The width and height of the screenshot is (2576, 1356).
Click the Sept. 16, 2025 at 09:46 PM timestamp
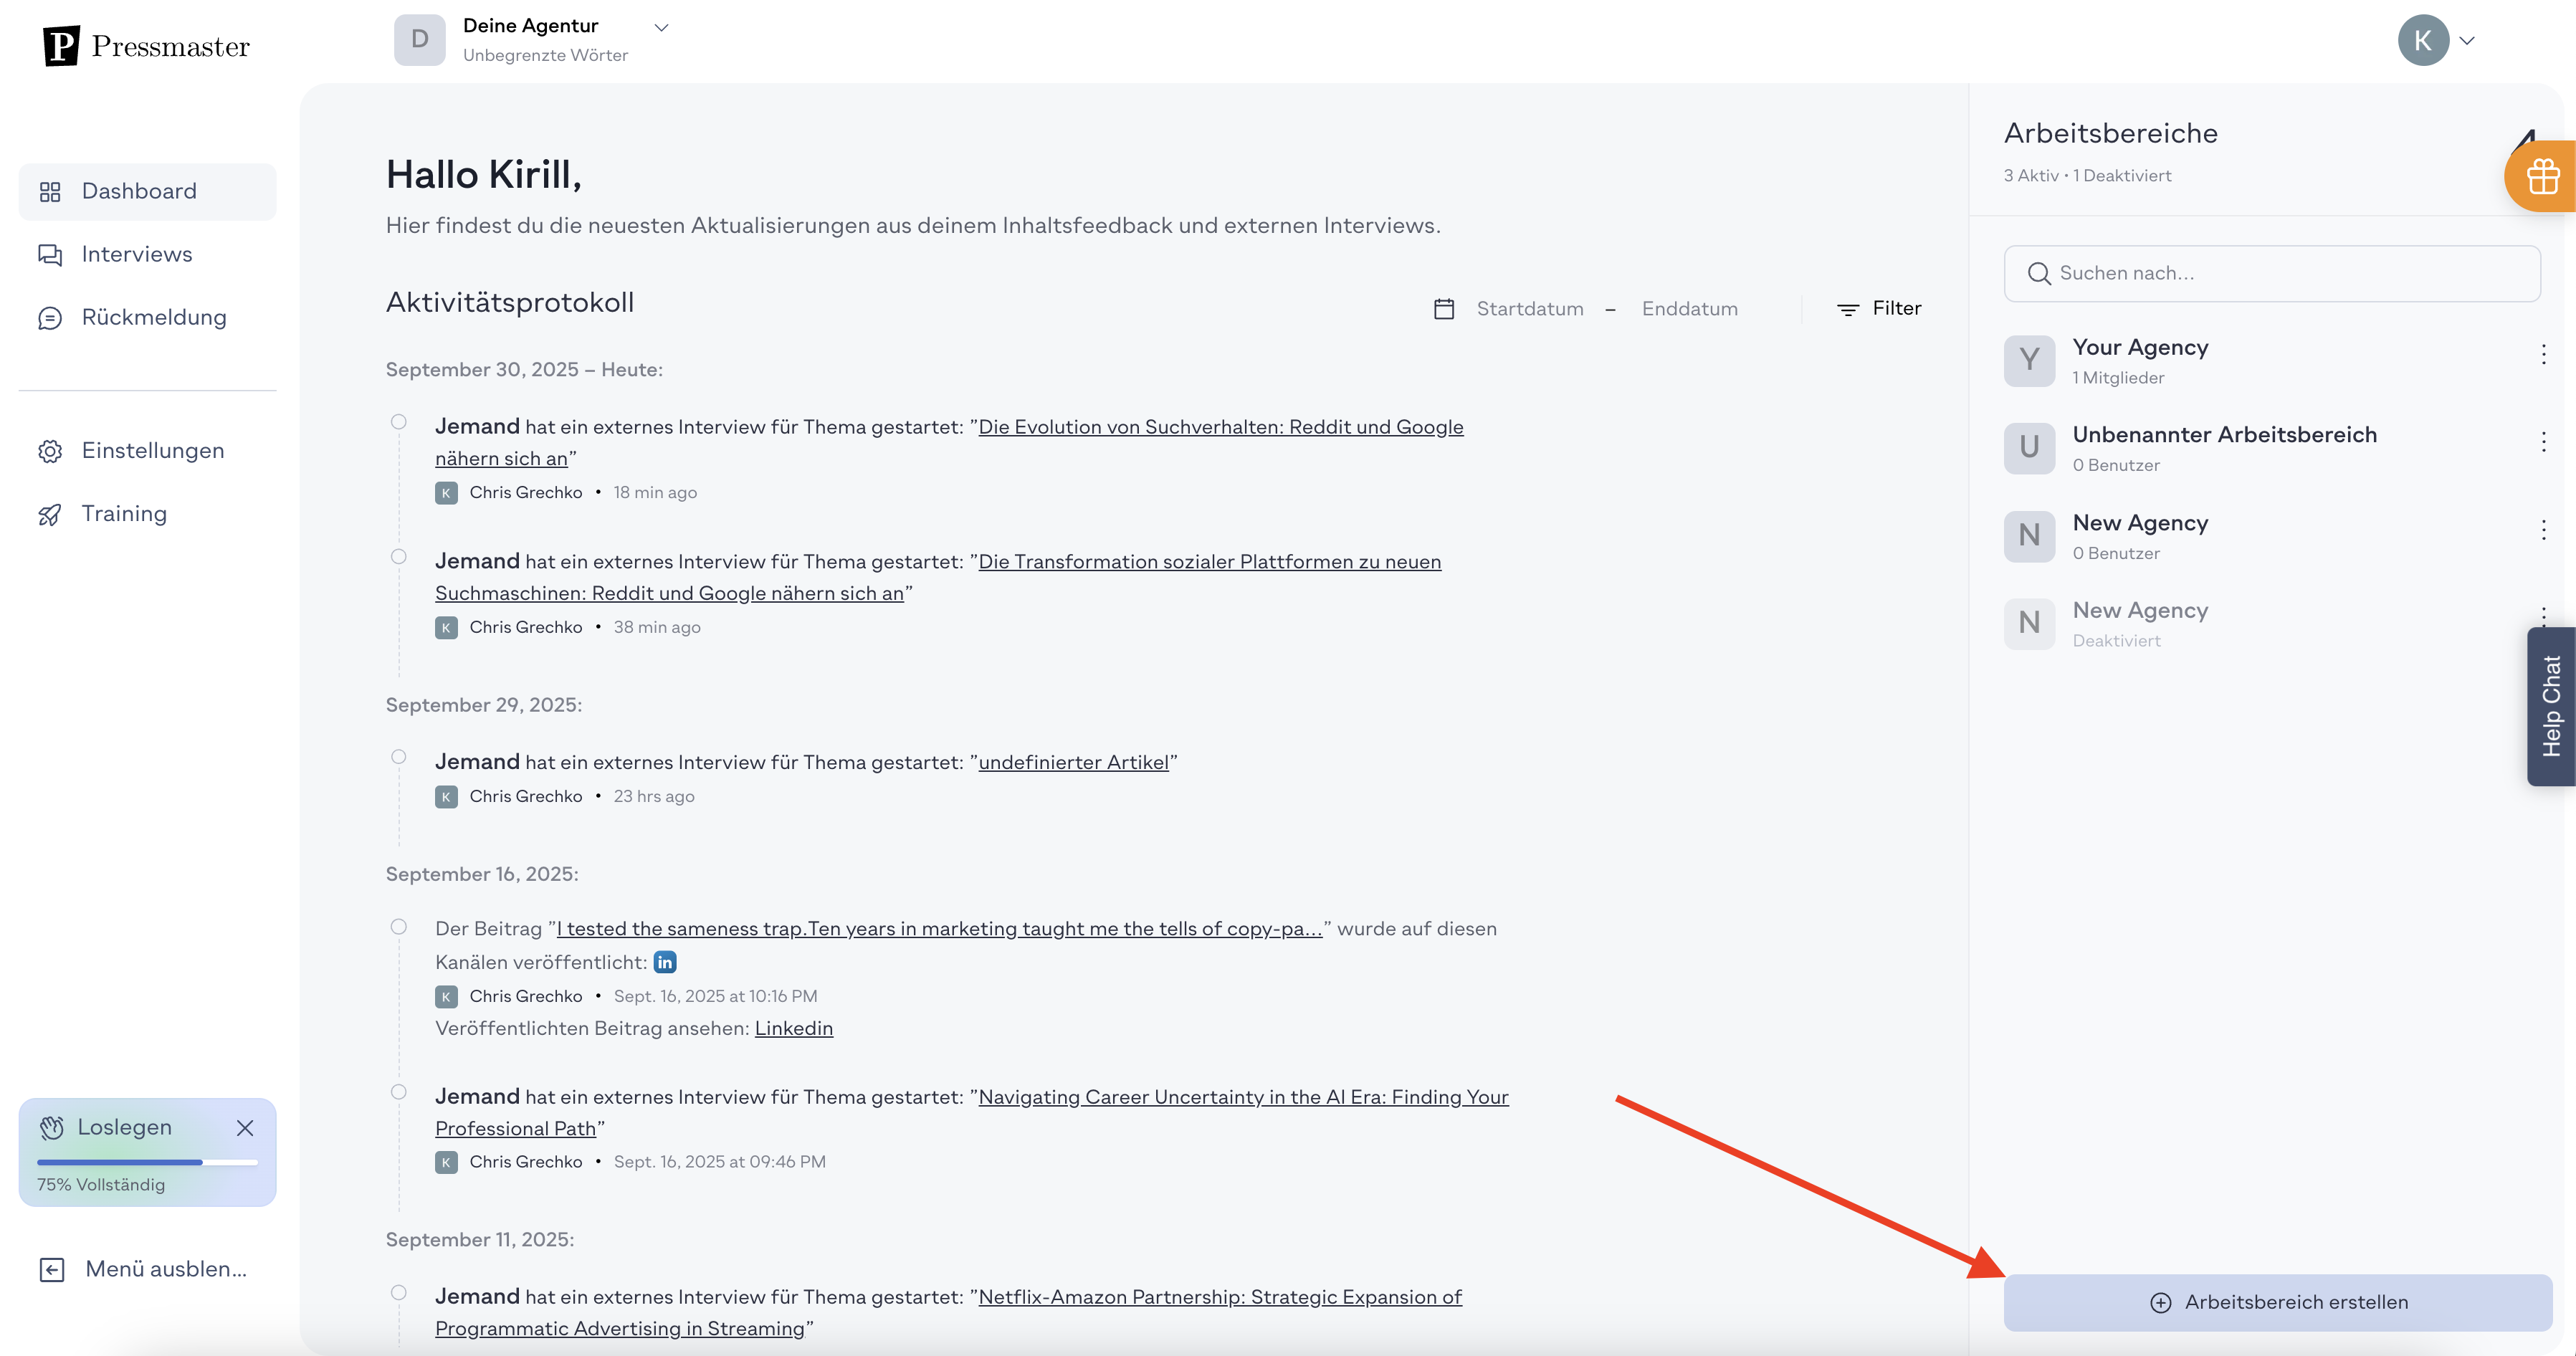719,1162
